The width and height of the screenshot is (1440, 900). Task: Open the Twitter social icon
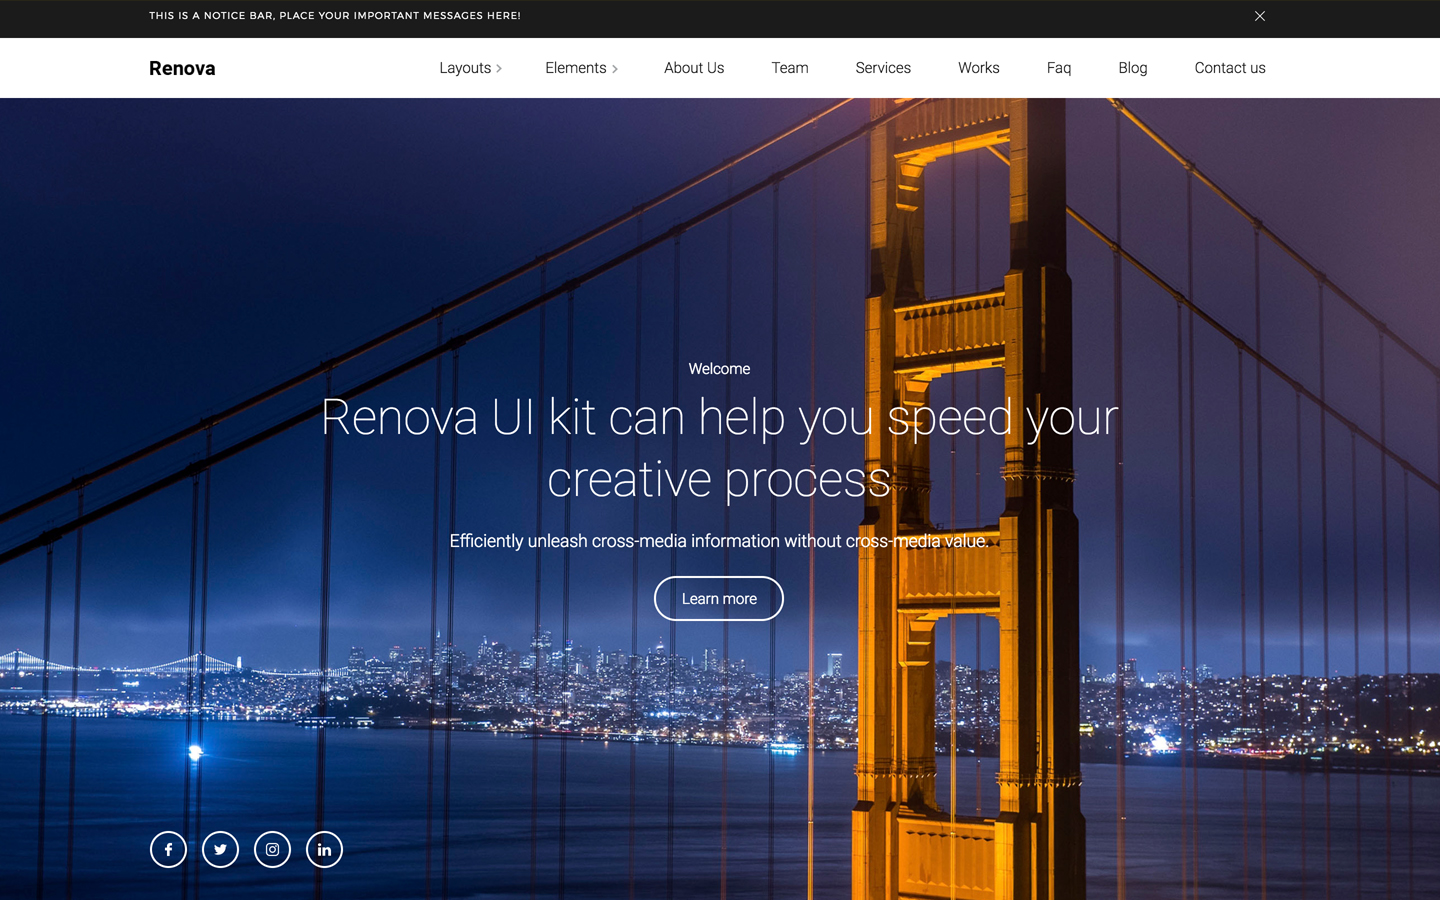pyautogui.click(x=220, y=849)
